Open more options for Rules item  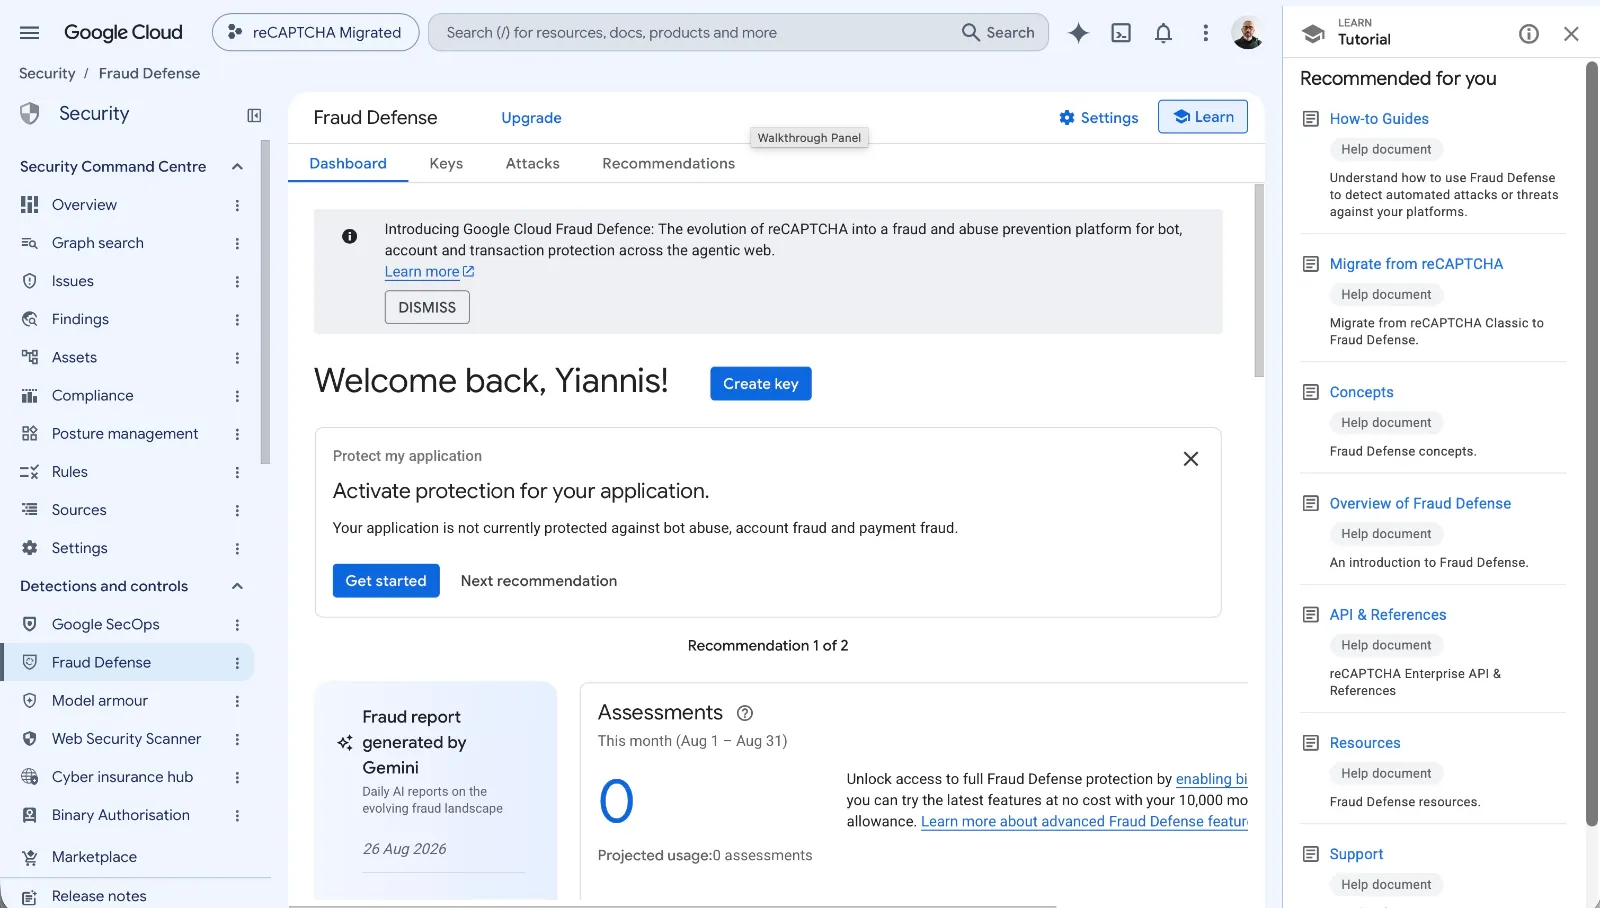click(x=237, y=472)
